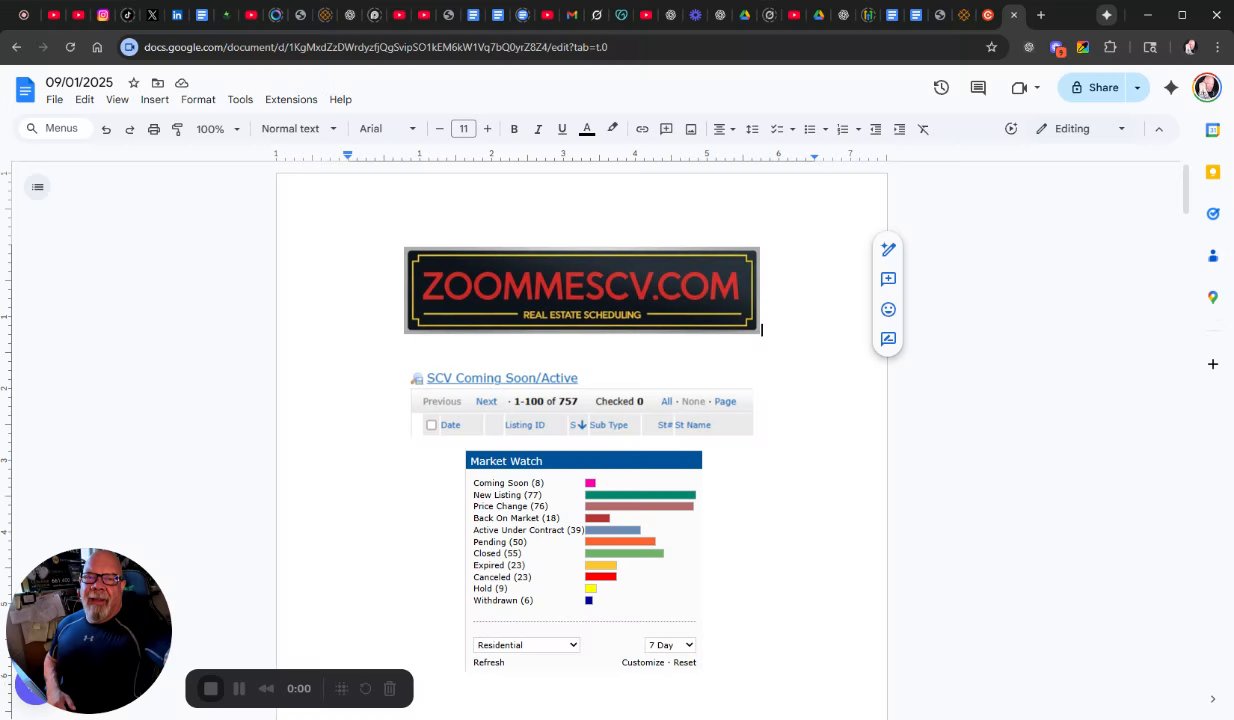
Task: Bookmark this tab with star
Action: (992, 47)
